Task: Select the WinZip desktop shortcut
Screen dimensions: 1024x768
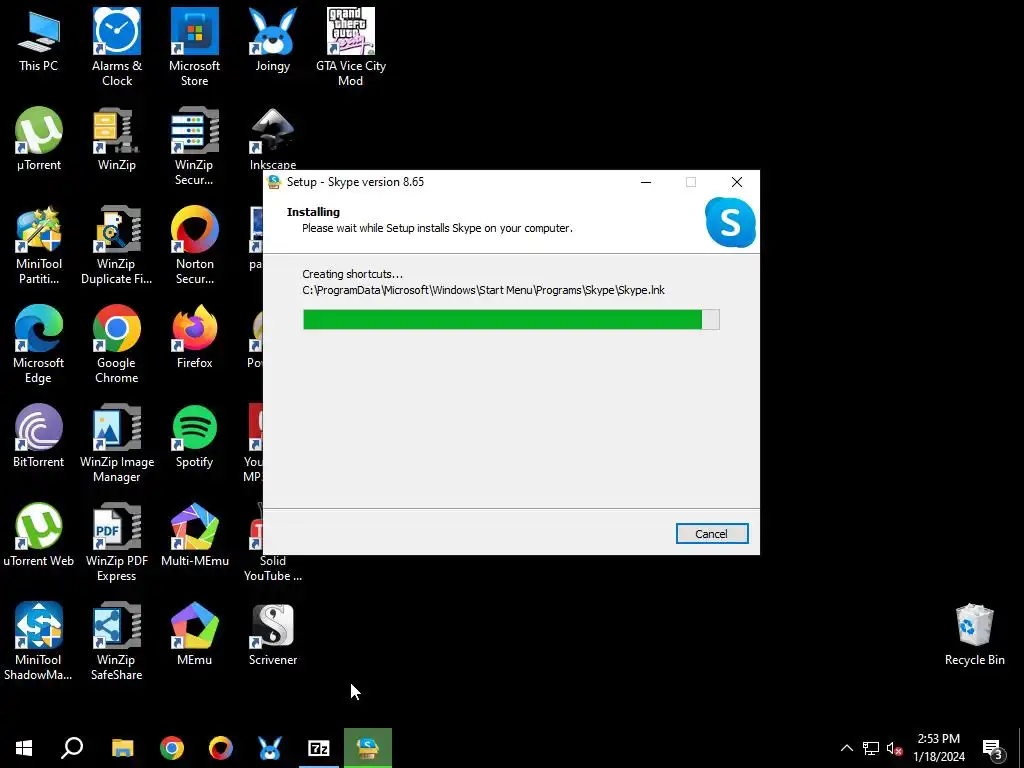Action: pyautogui.click(x=117, y=139)
